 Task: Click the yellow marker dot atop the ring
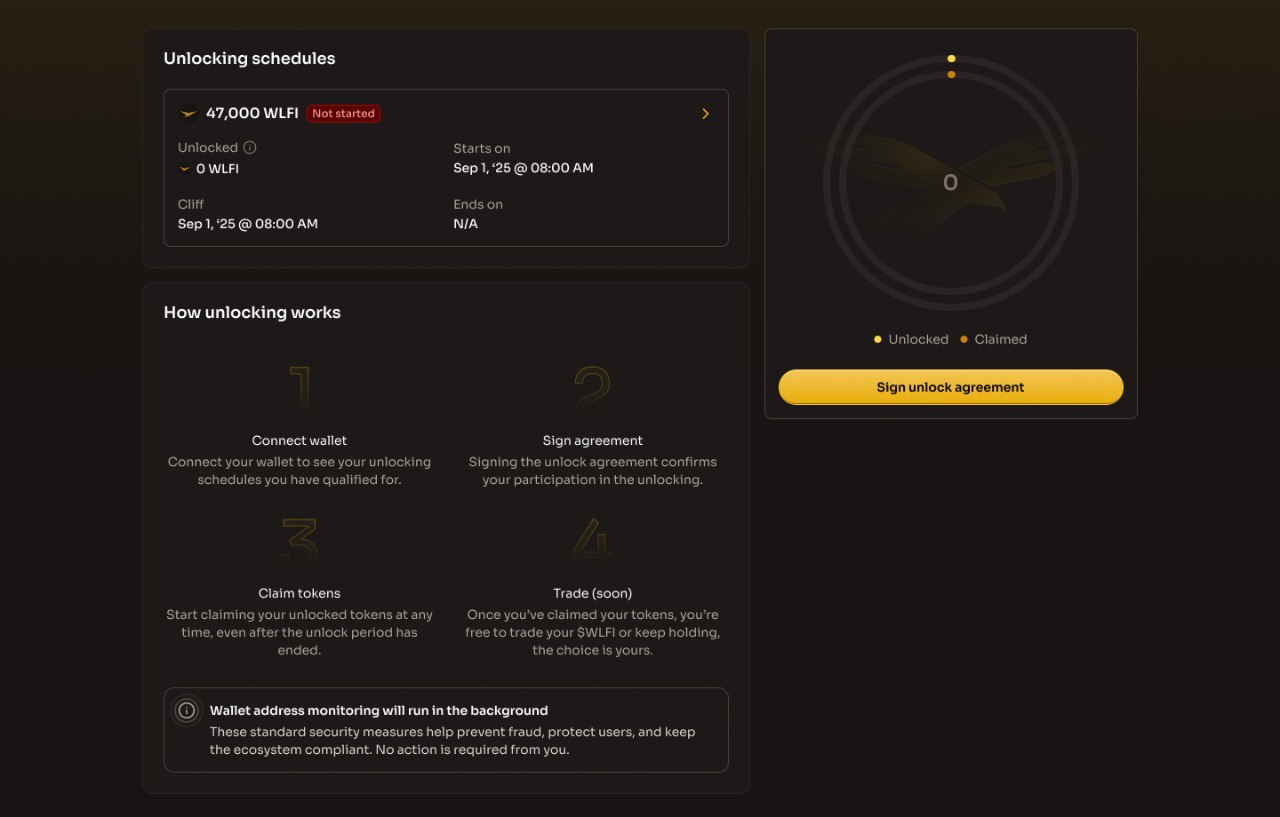coord(951,58)
